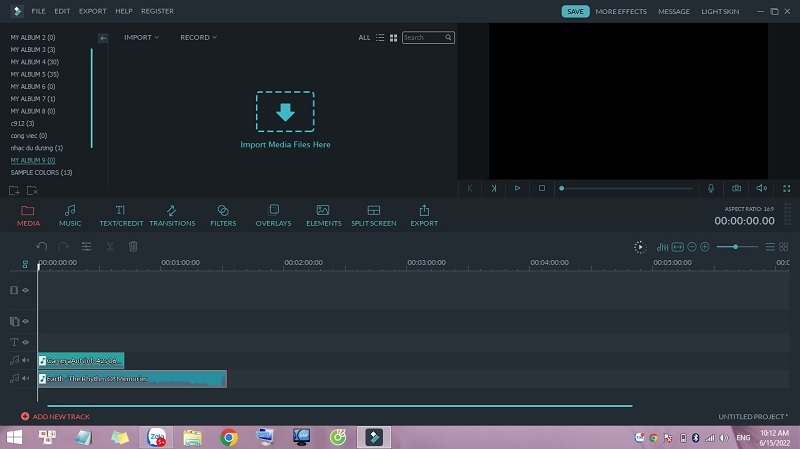Screen dimensions: 800x449
Task: Toggle the Light Skin theme
Action: pos(720,11)
